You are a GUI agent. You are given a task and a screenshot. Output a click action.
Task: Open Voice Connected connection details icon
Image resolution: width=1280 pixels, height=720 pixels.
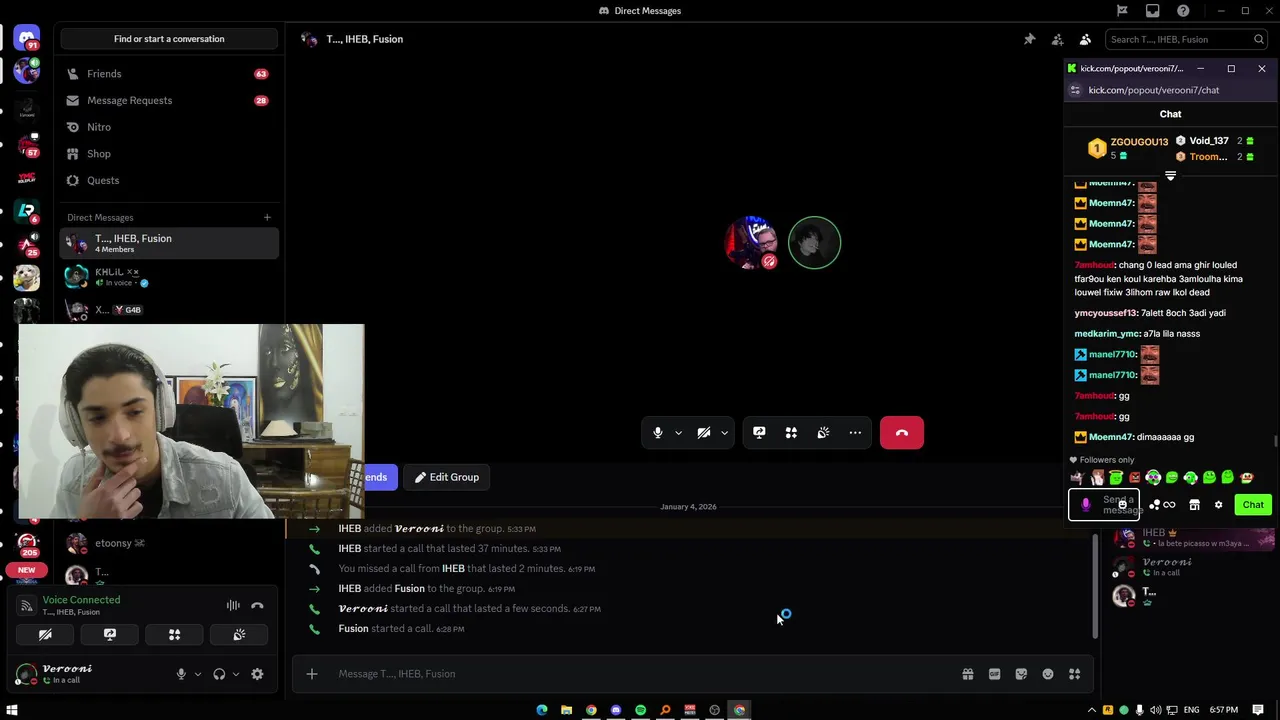(x=27, y=605)
